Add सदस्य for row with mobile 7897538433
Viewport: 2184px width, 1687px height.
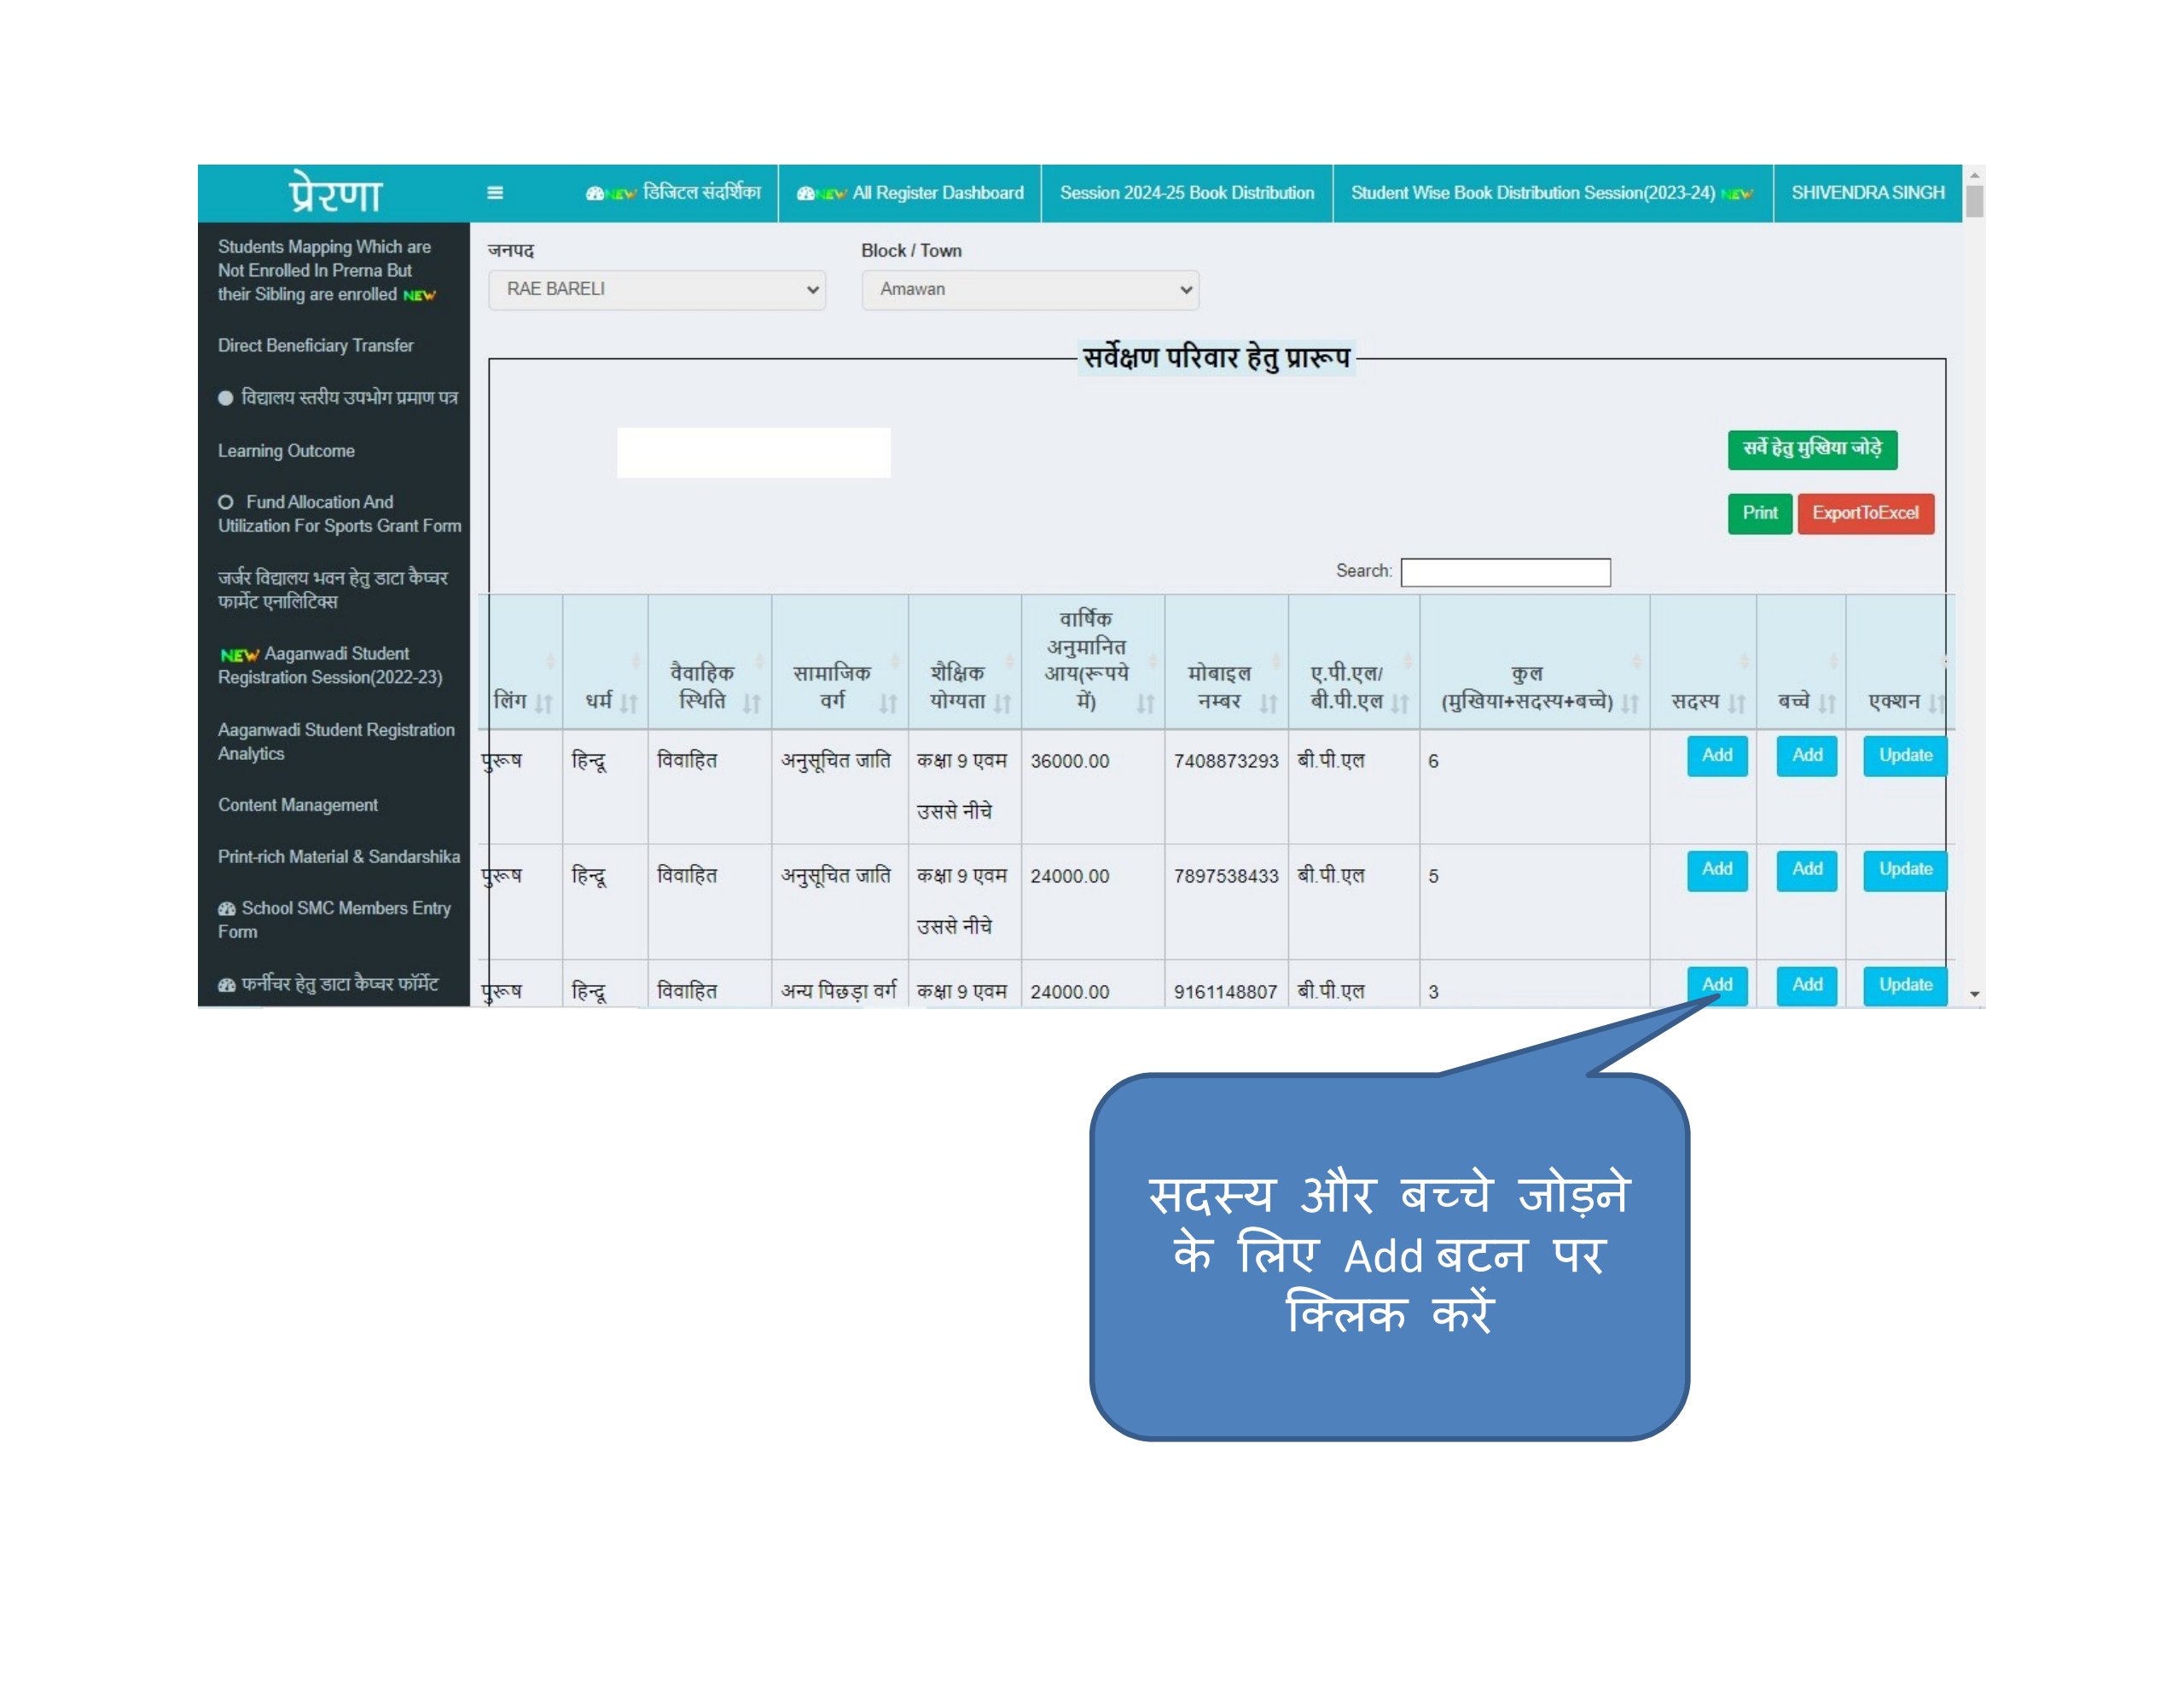(x=1717, y=869)
